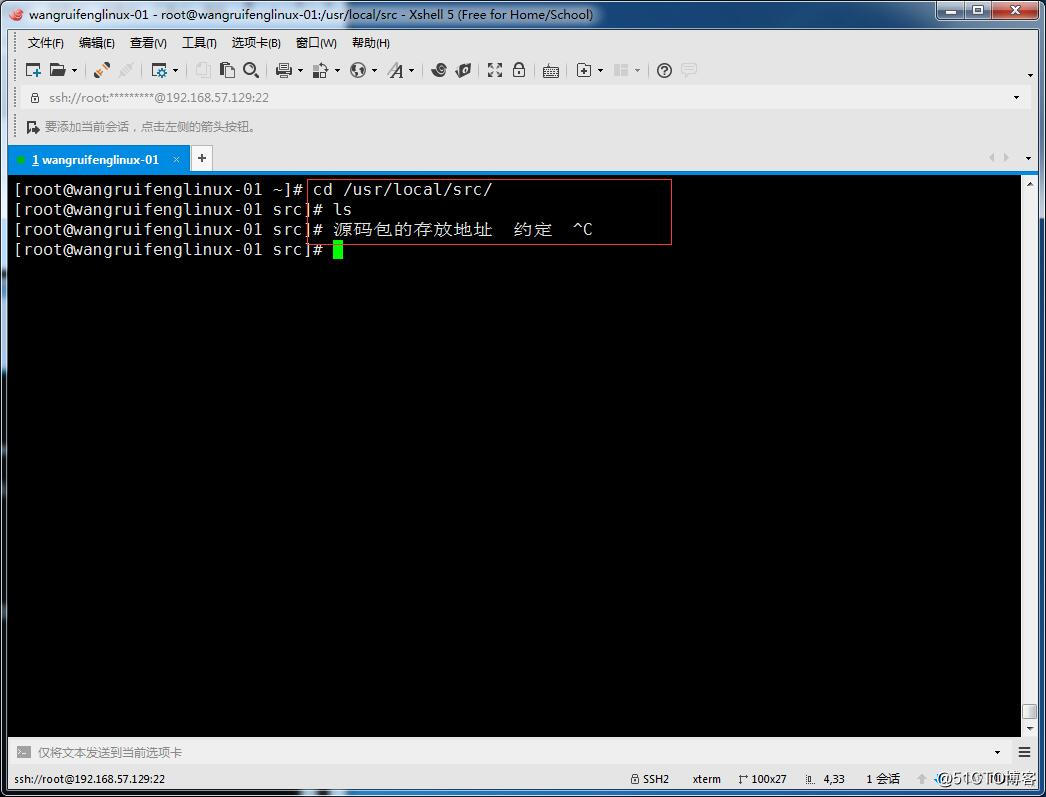The width and height of the screenshot is (1046, 797).
Task: Expand the Open Session dropdown arrow
Action: point(74,71)
